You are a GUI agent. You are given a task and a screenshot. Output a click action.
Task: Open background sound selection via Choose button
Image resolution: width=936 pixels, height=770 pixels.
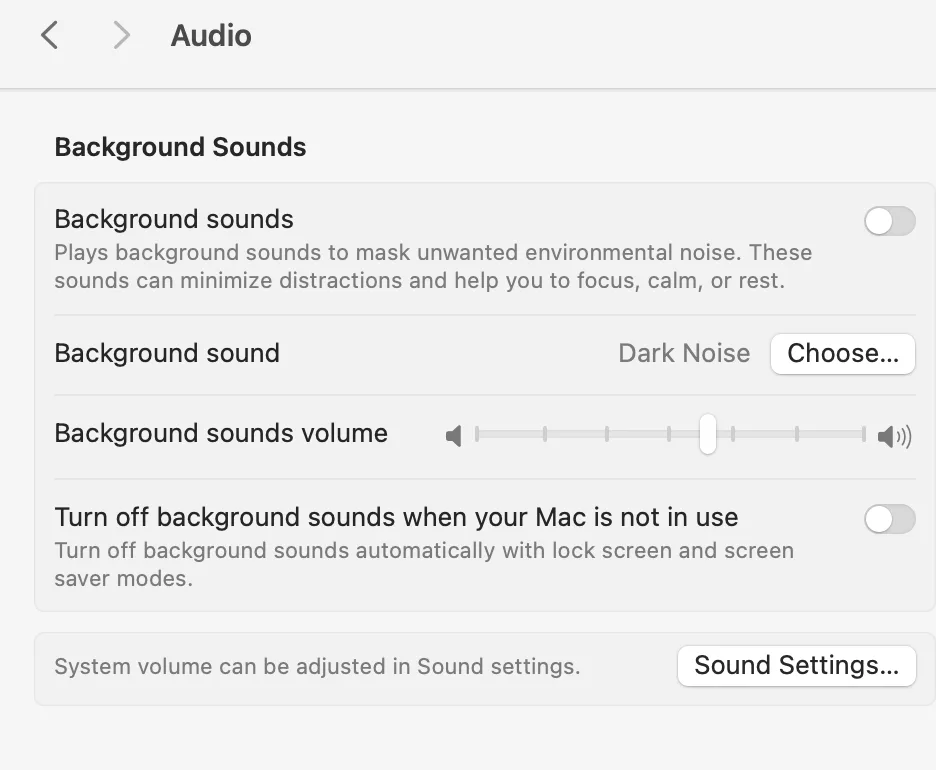(843, 353)
